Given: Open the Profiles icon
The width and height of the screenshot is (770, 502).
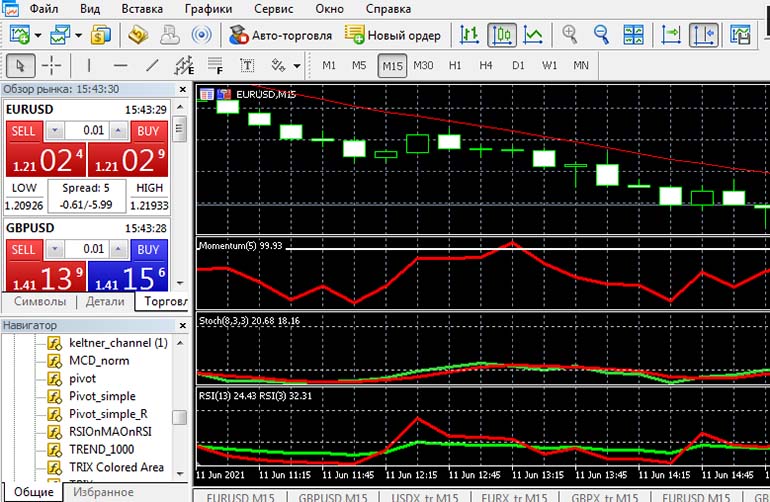Looking at the screenshot, I should [60, 35].
